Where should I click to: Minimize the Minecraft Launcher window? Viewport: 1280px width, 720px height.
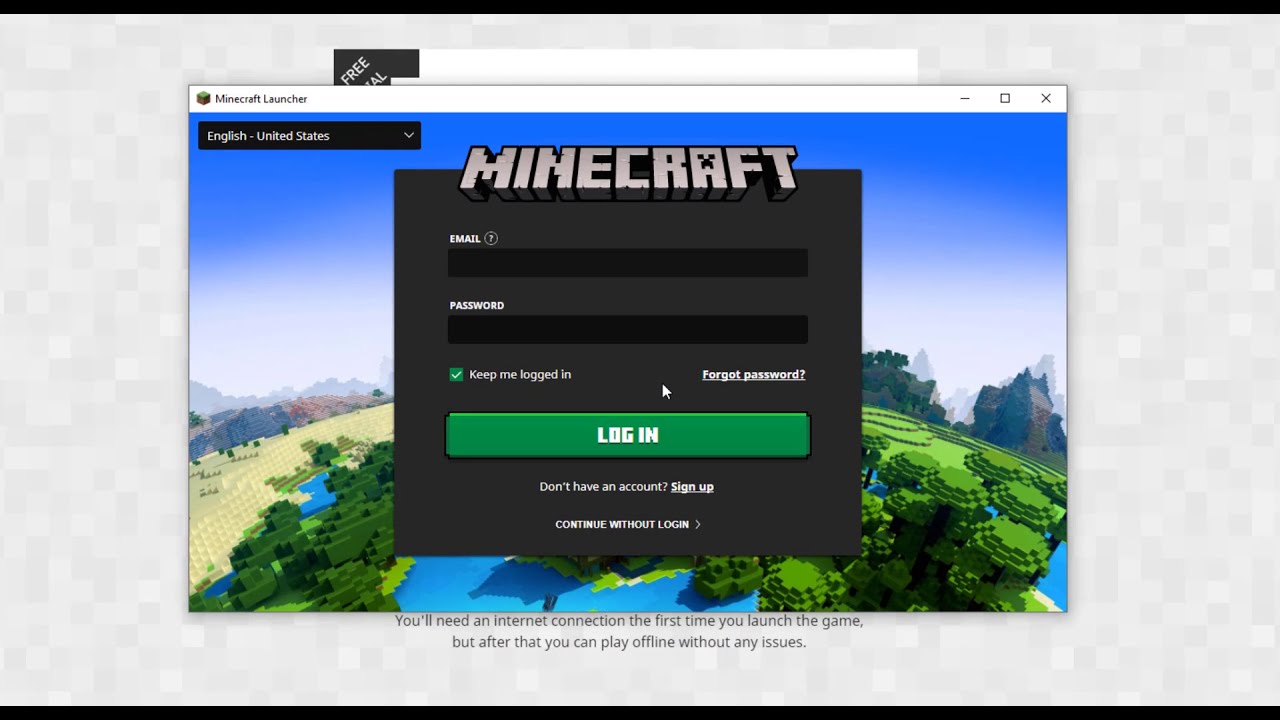965,98
